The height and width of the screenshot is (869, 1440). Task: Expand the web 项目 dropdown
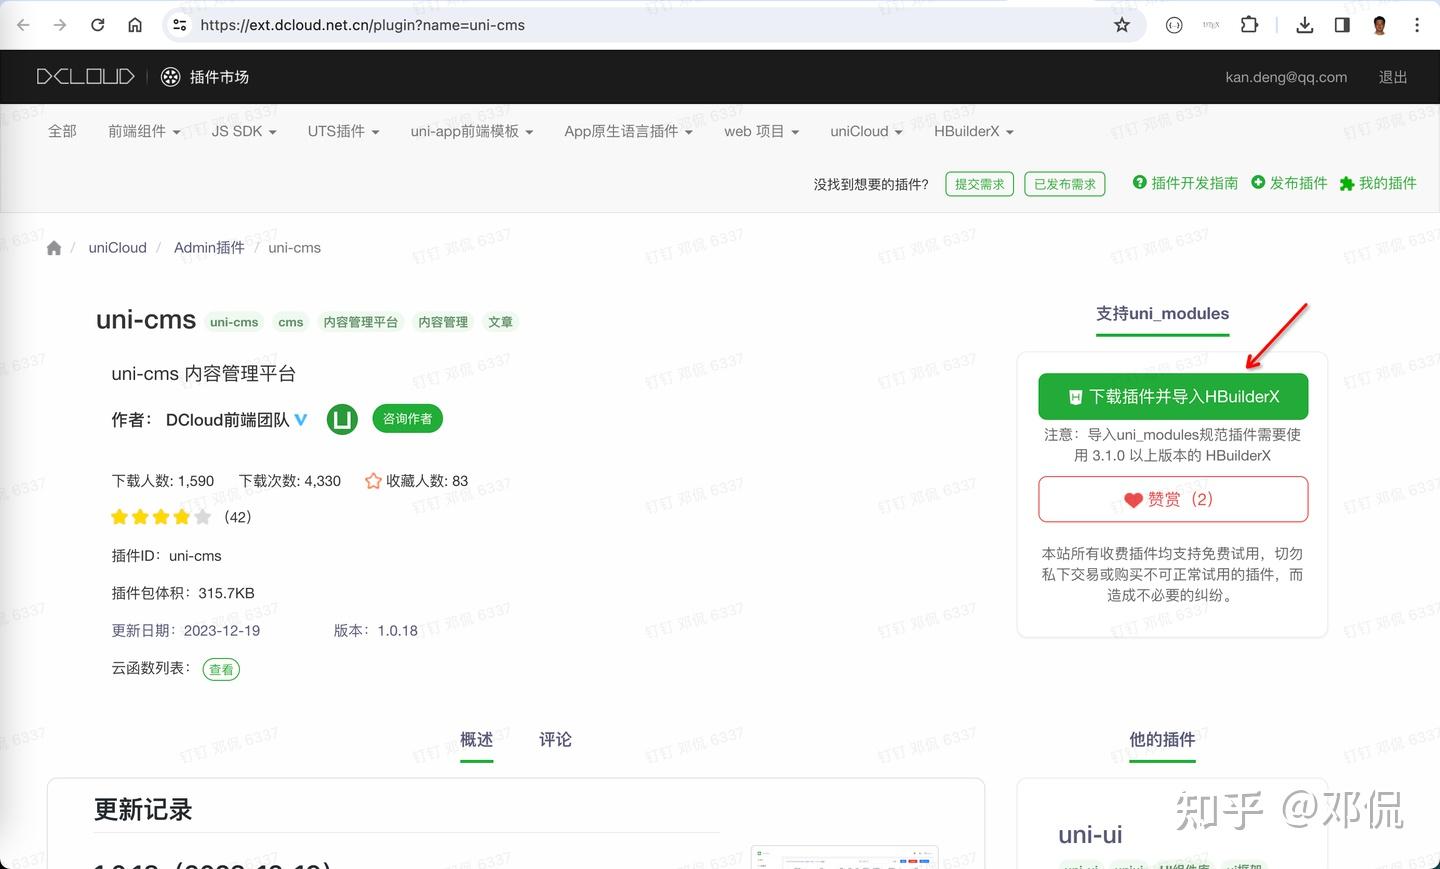(762, 131)
